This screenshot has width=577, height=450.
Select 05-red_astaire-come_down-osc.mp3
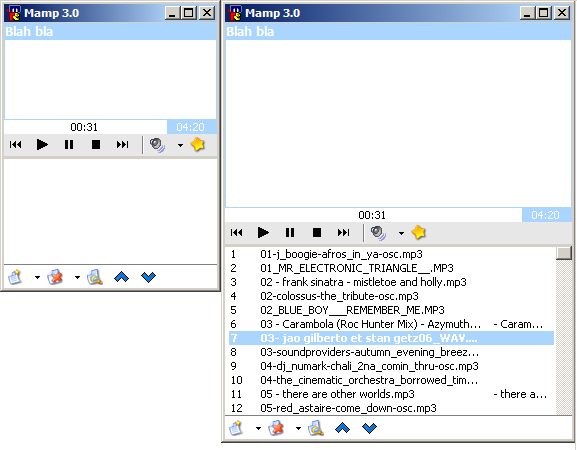(391, 408)
